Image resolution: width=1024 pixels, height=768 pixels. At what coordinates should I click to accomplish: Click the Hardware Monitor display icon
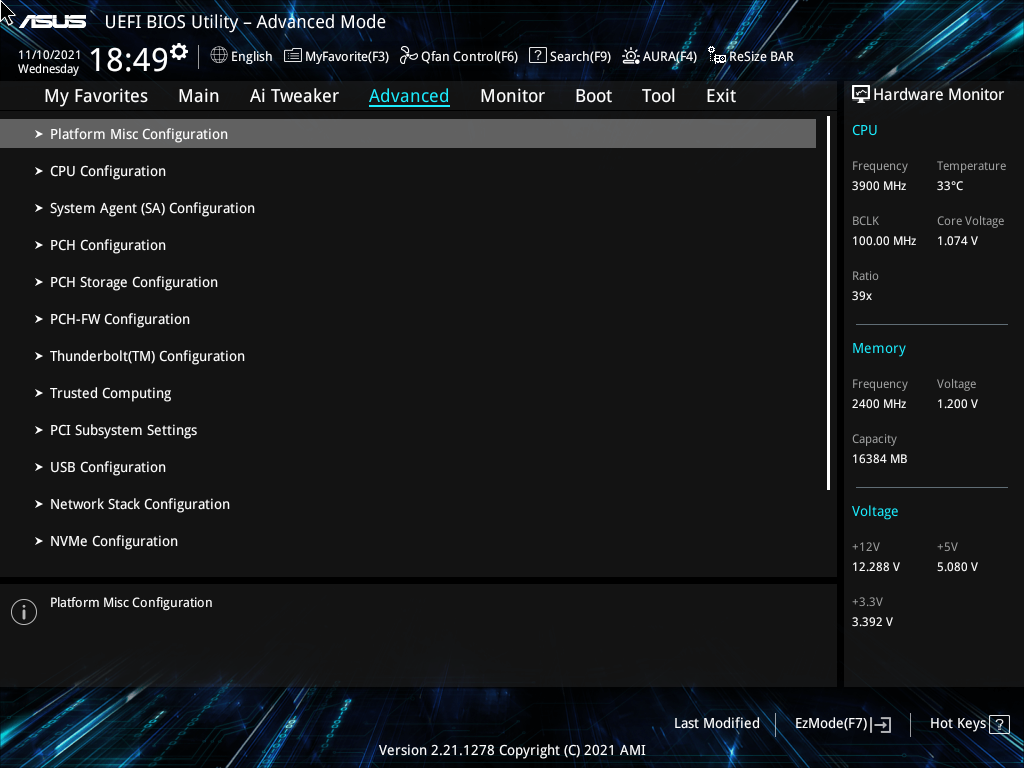pyautogui.click(x=861, y=95)
